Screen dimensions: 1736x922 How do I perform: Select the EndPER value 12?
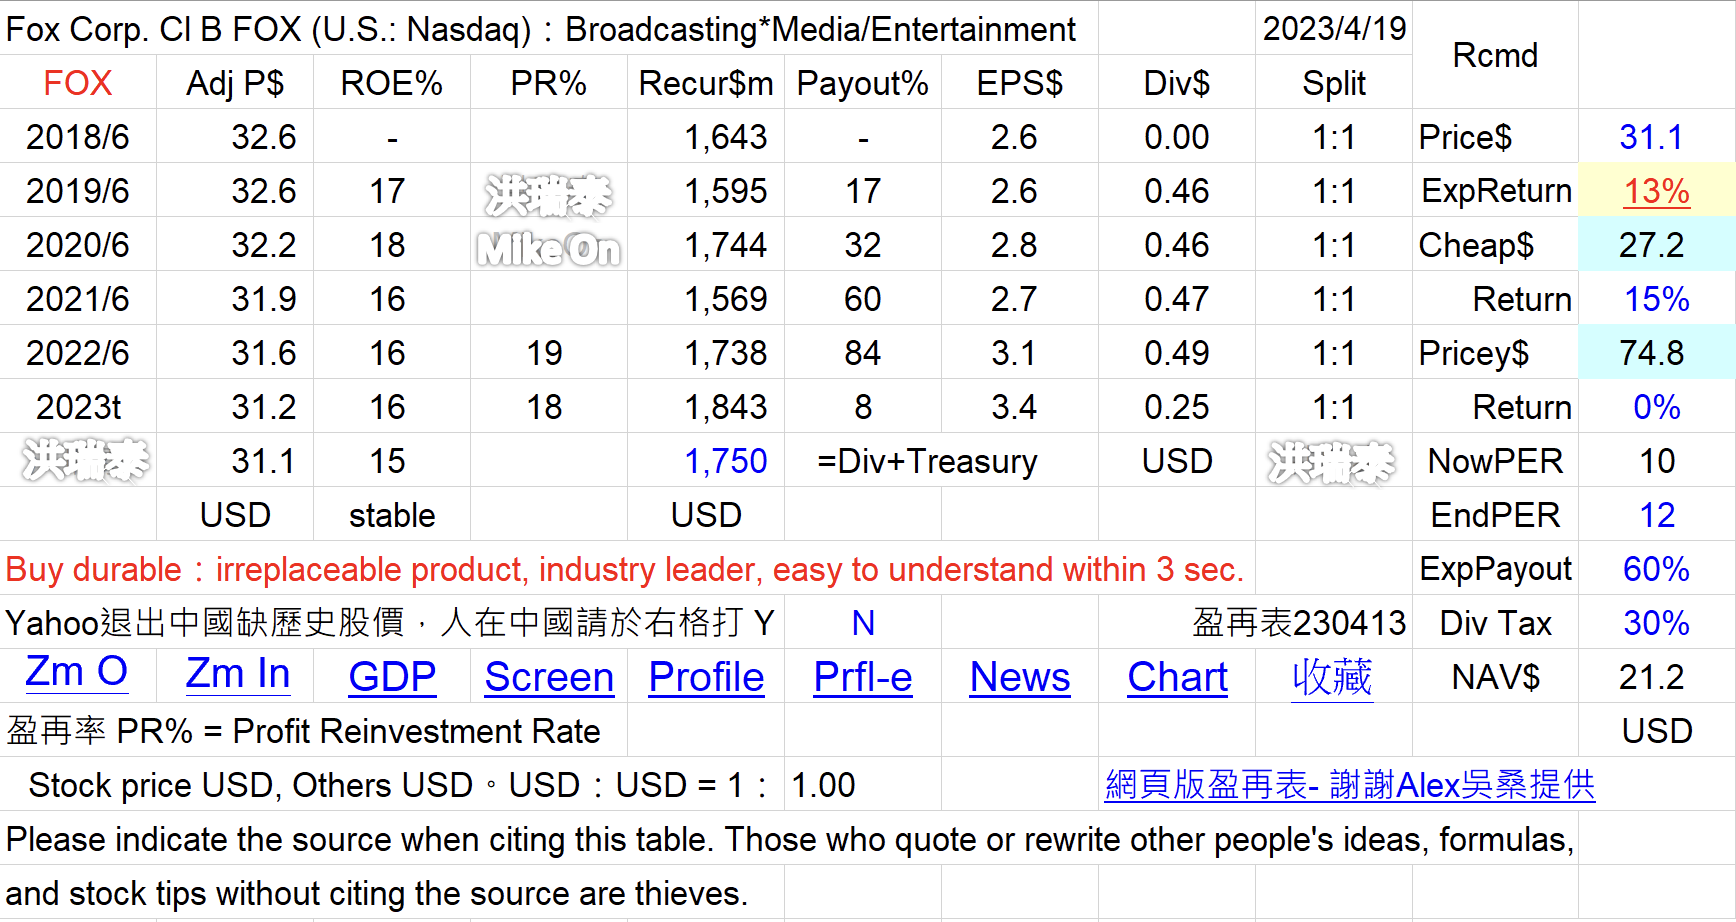1657,515
